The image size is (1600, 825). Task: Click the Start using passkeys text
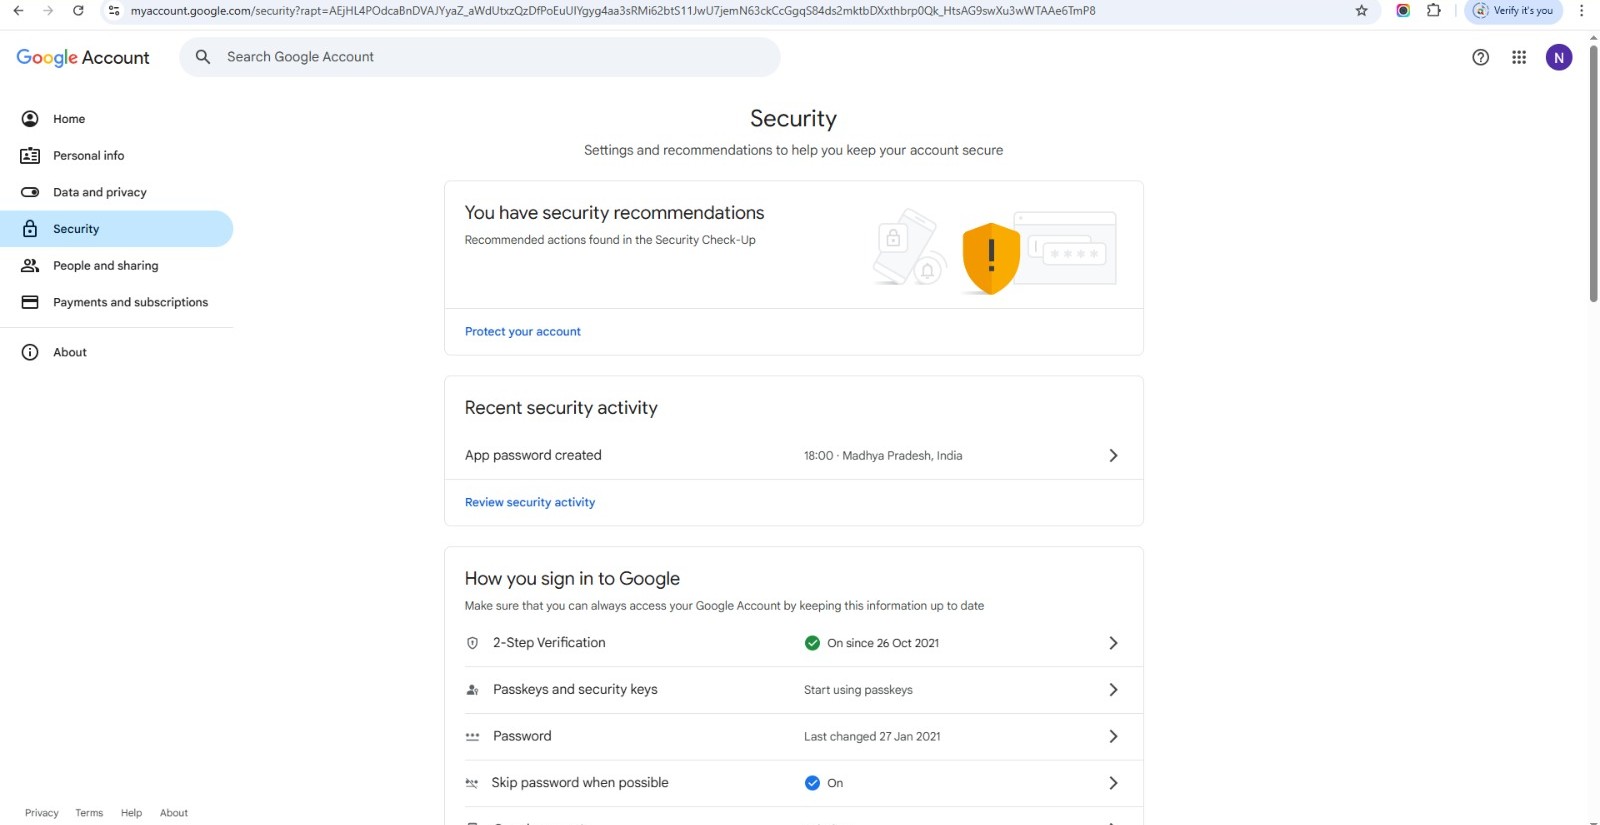pyautogui.click(x=858, y=690)
